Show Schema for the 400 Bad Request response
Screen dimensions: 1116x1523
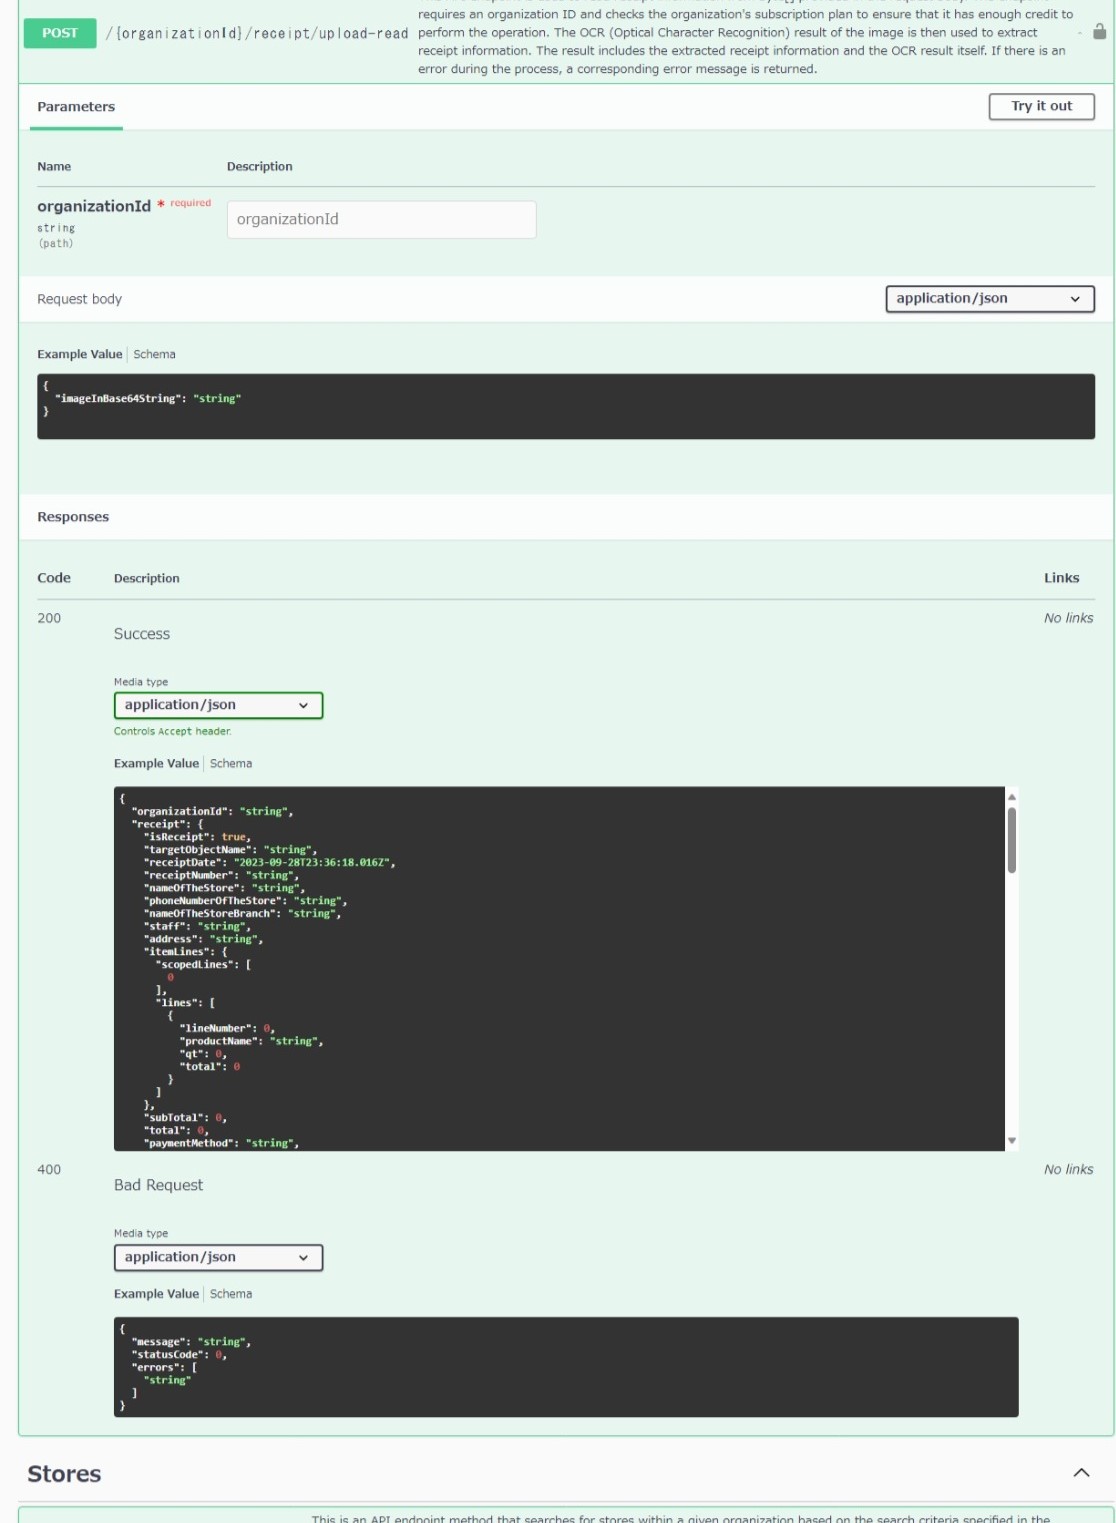pyautogui.click(x=231, y=1294)
